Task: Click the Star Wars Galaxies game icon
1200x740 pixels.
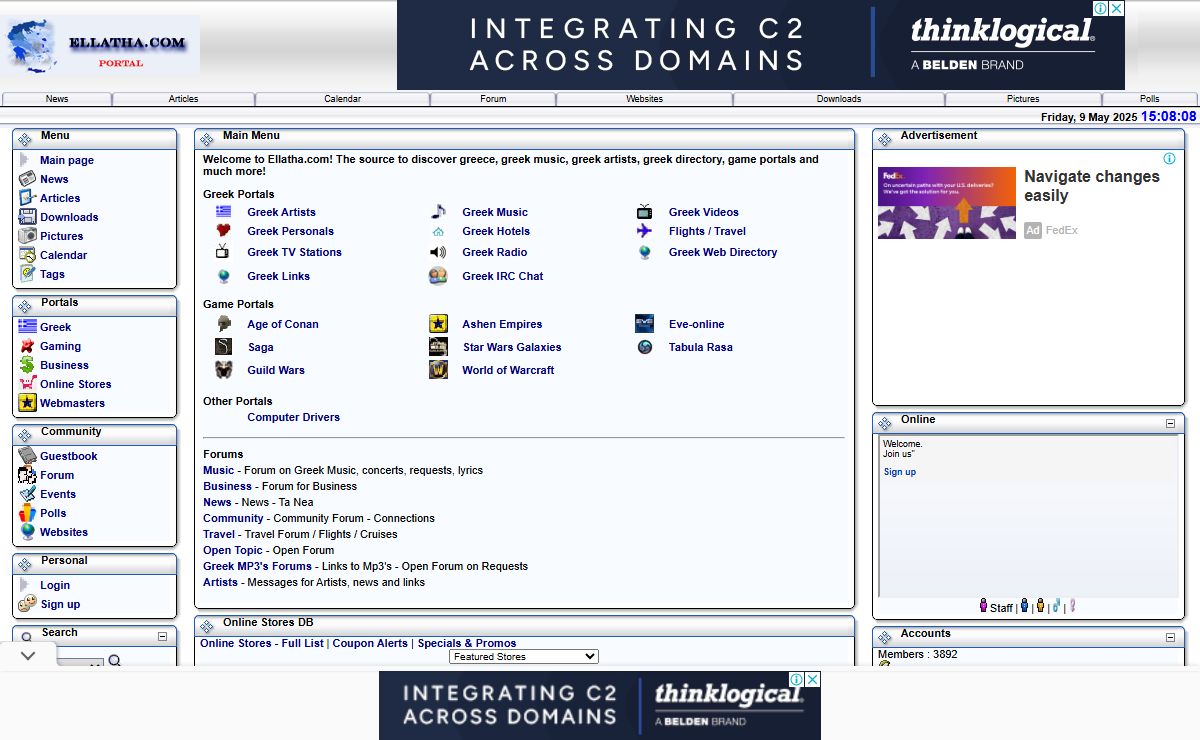Action: click(x=438, y=347)
